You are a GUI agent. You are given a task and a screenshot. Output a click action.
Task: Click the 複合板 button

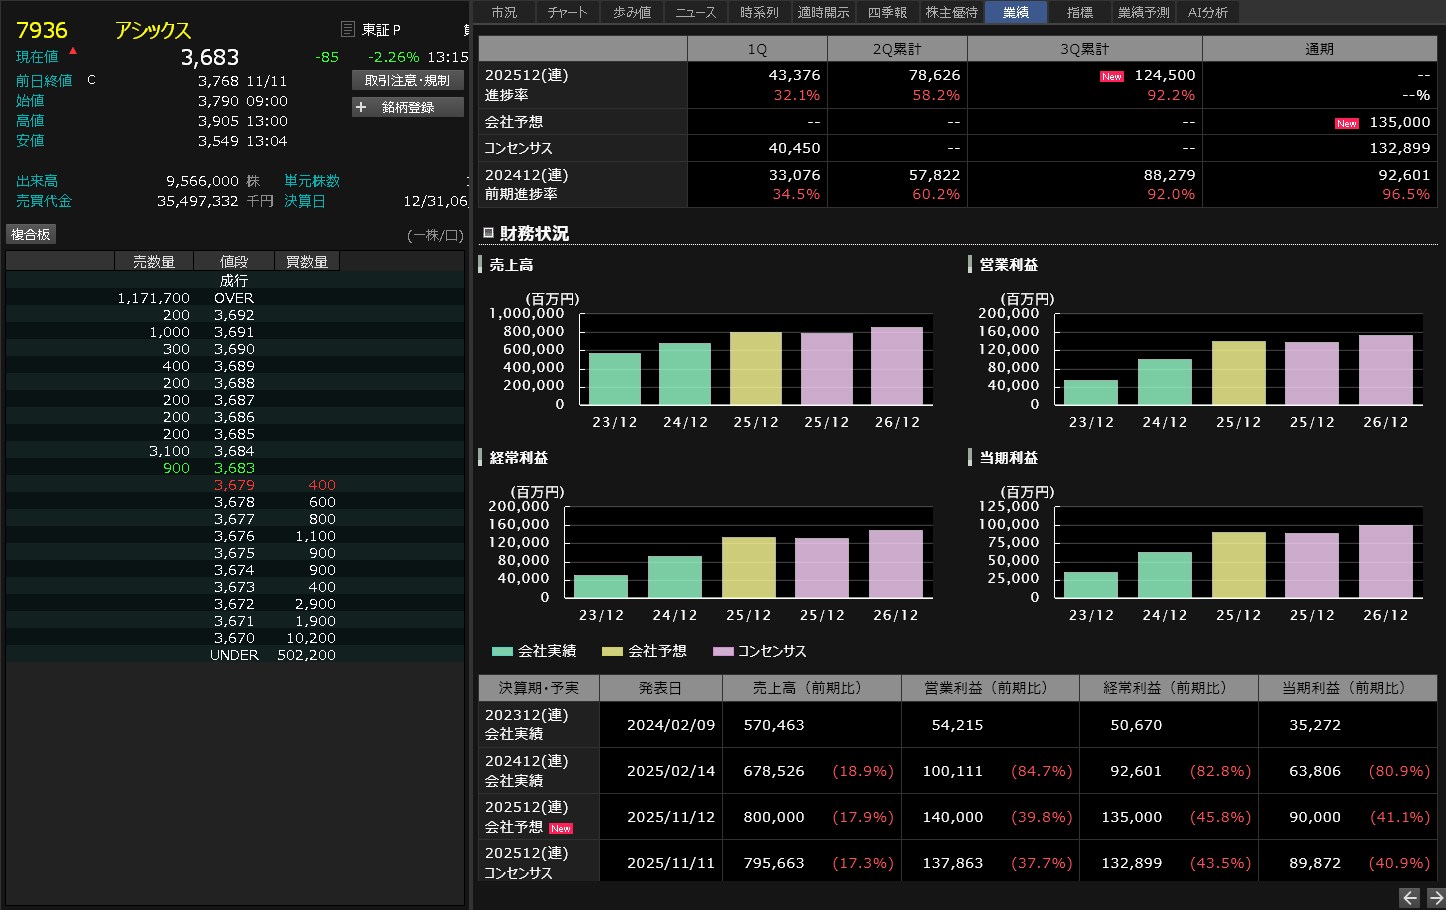31,234
